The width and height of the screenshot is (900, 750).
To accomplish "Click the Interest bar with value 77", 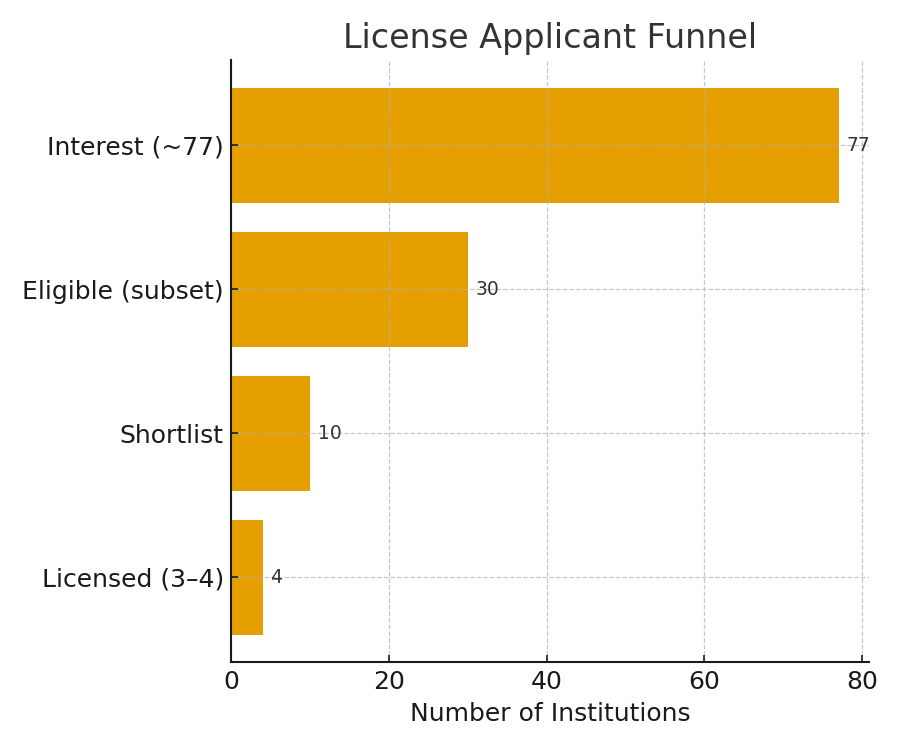I will tap(535, 145).
